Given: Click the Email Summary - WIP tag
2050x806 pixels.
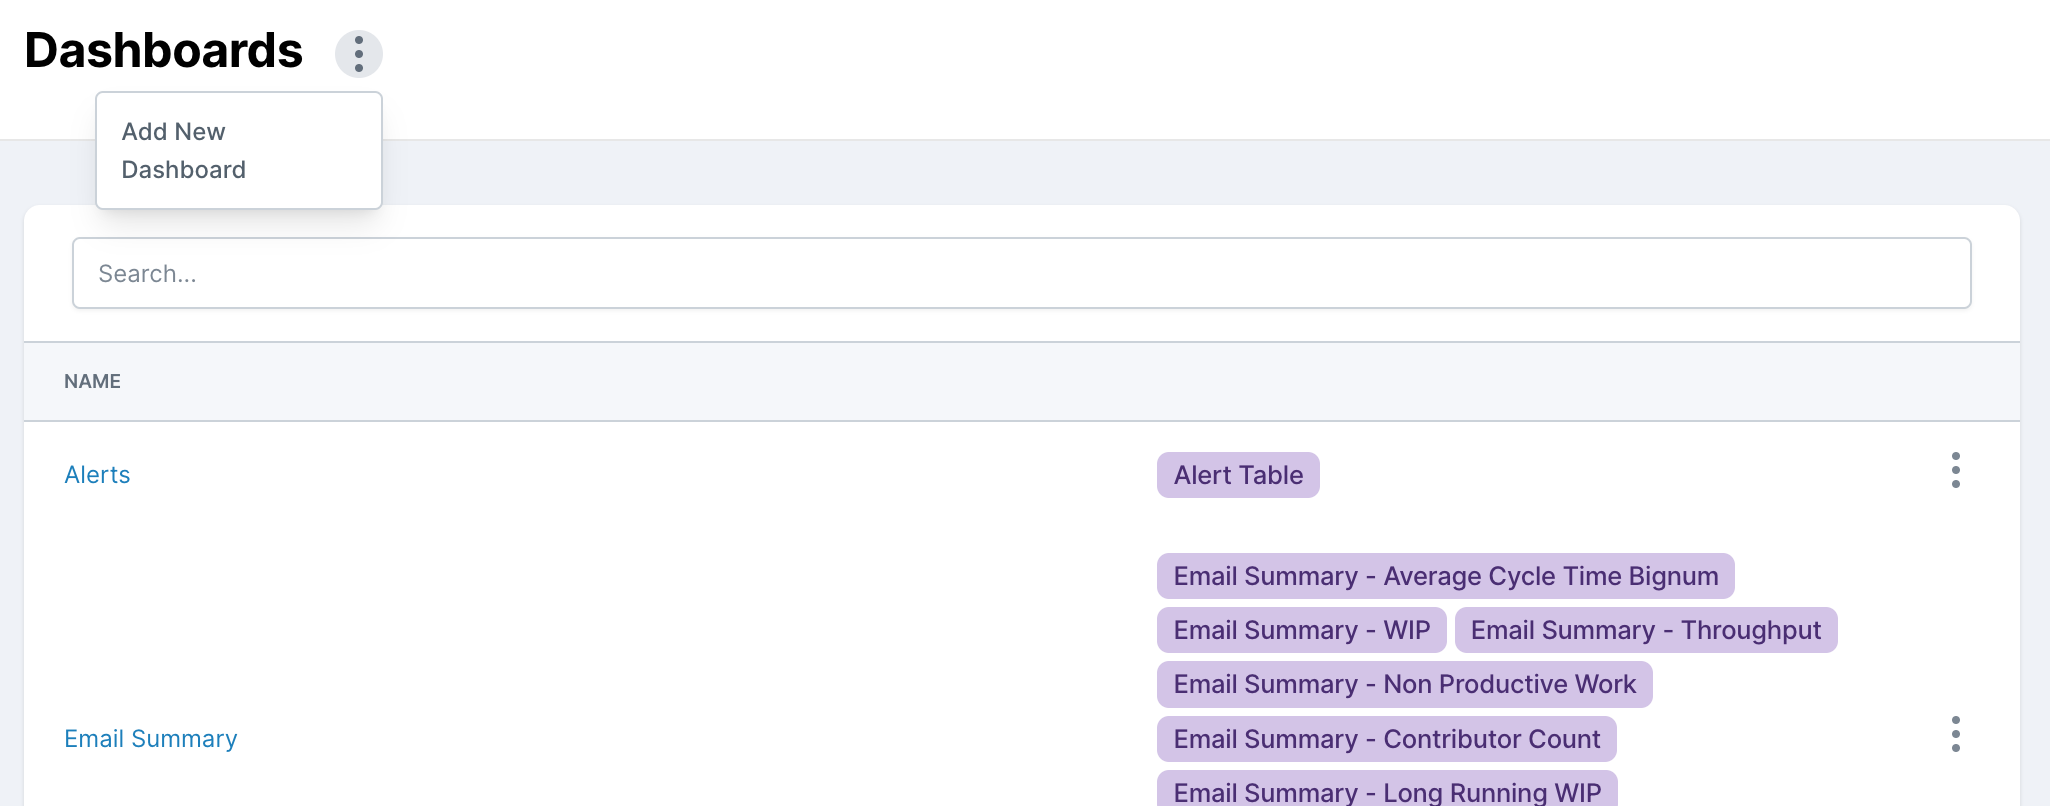Looking at the screenshot, I should (x=1300, y=630).
